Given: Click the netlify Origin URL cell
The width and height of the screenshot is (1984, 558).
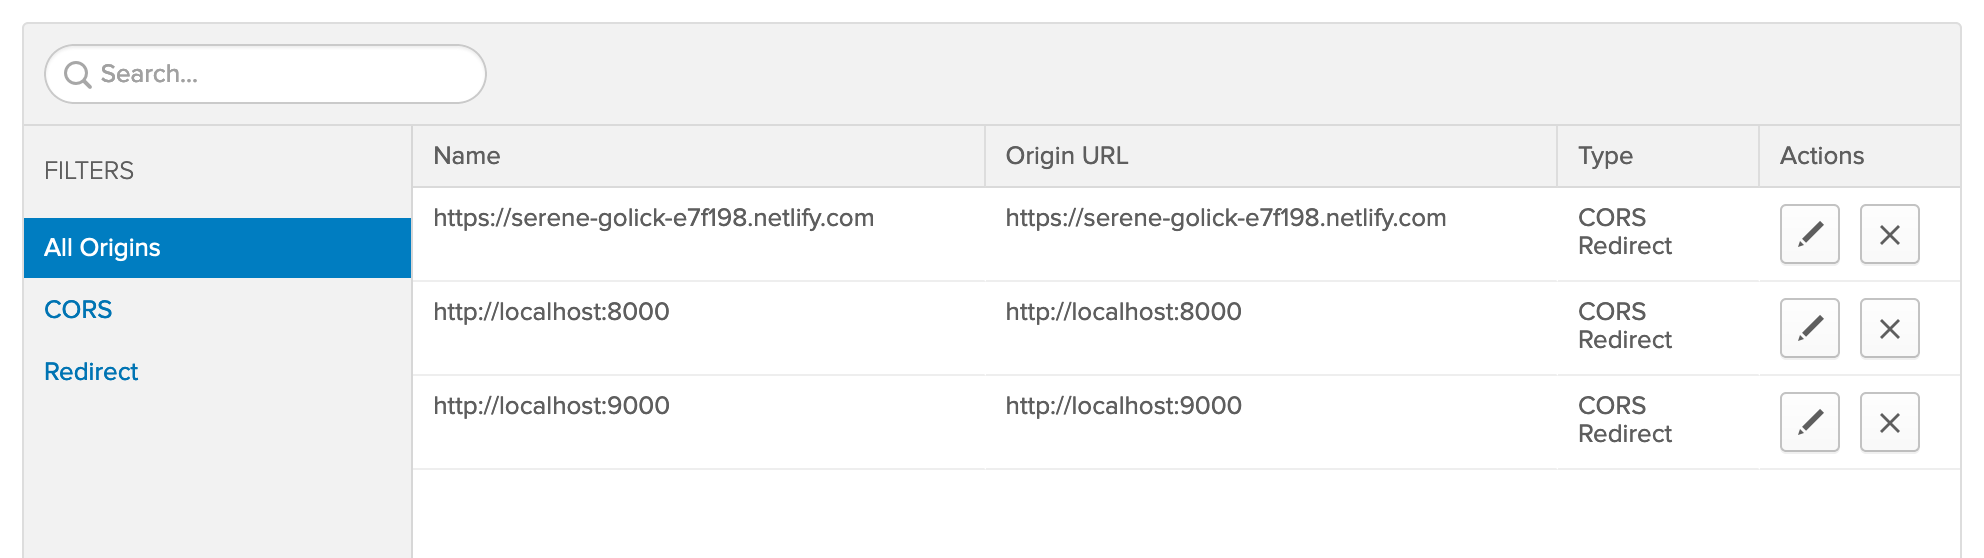Looking at the screenshot, I should [1225, 218].
